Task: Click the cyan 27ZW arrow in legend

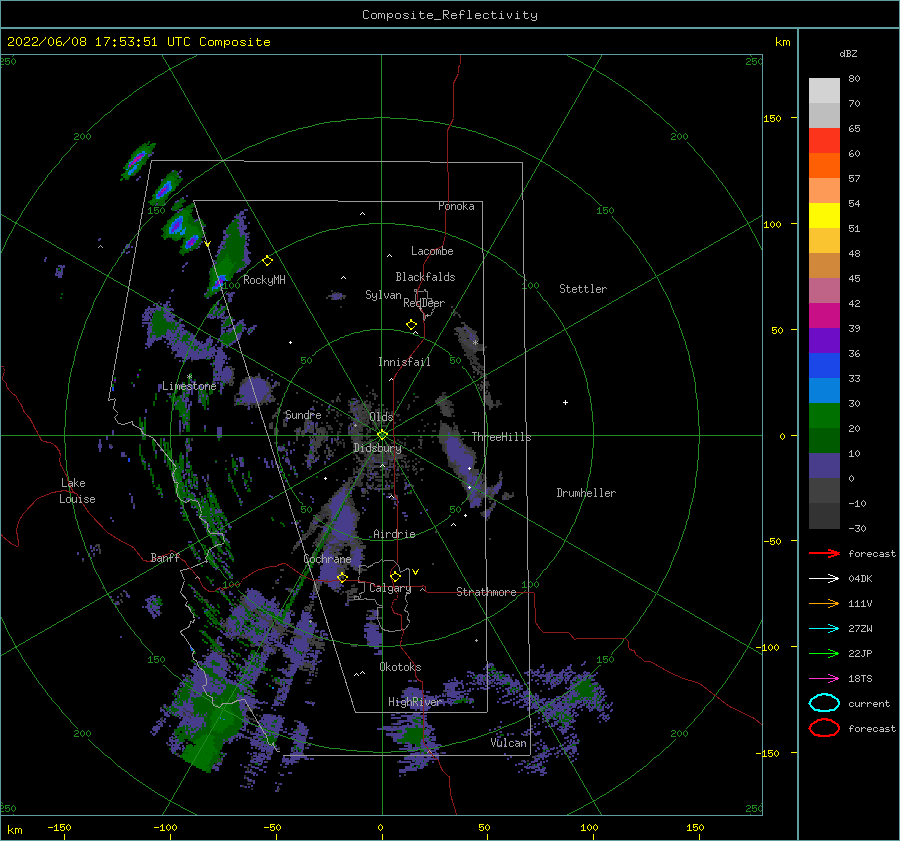Action: [824, 629]
